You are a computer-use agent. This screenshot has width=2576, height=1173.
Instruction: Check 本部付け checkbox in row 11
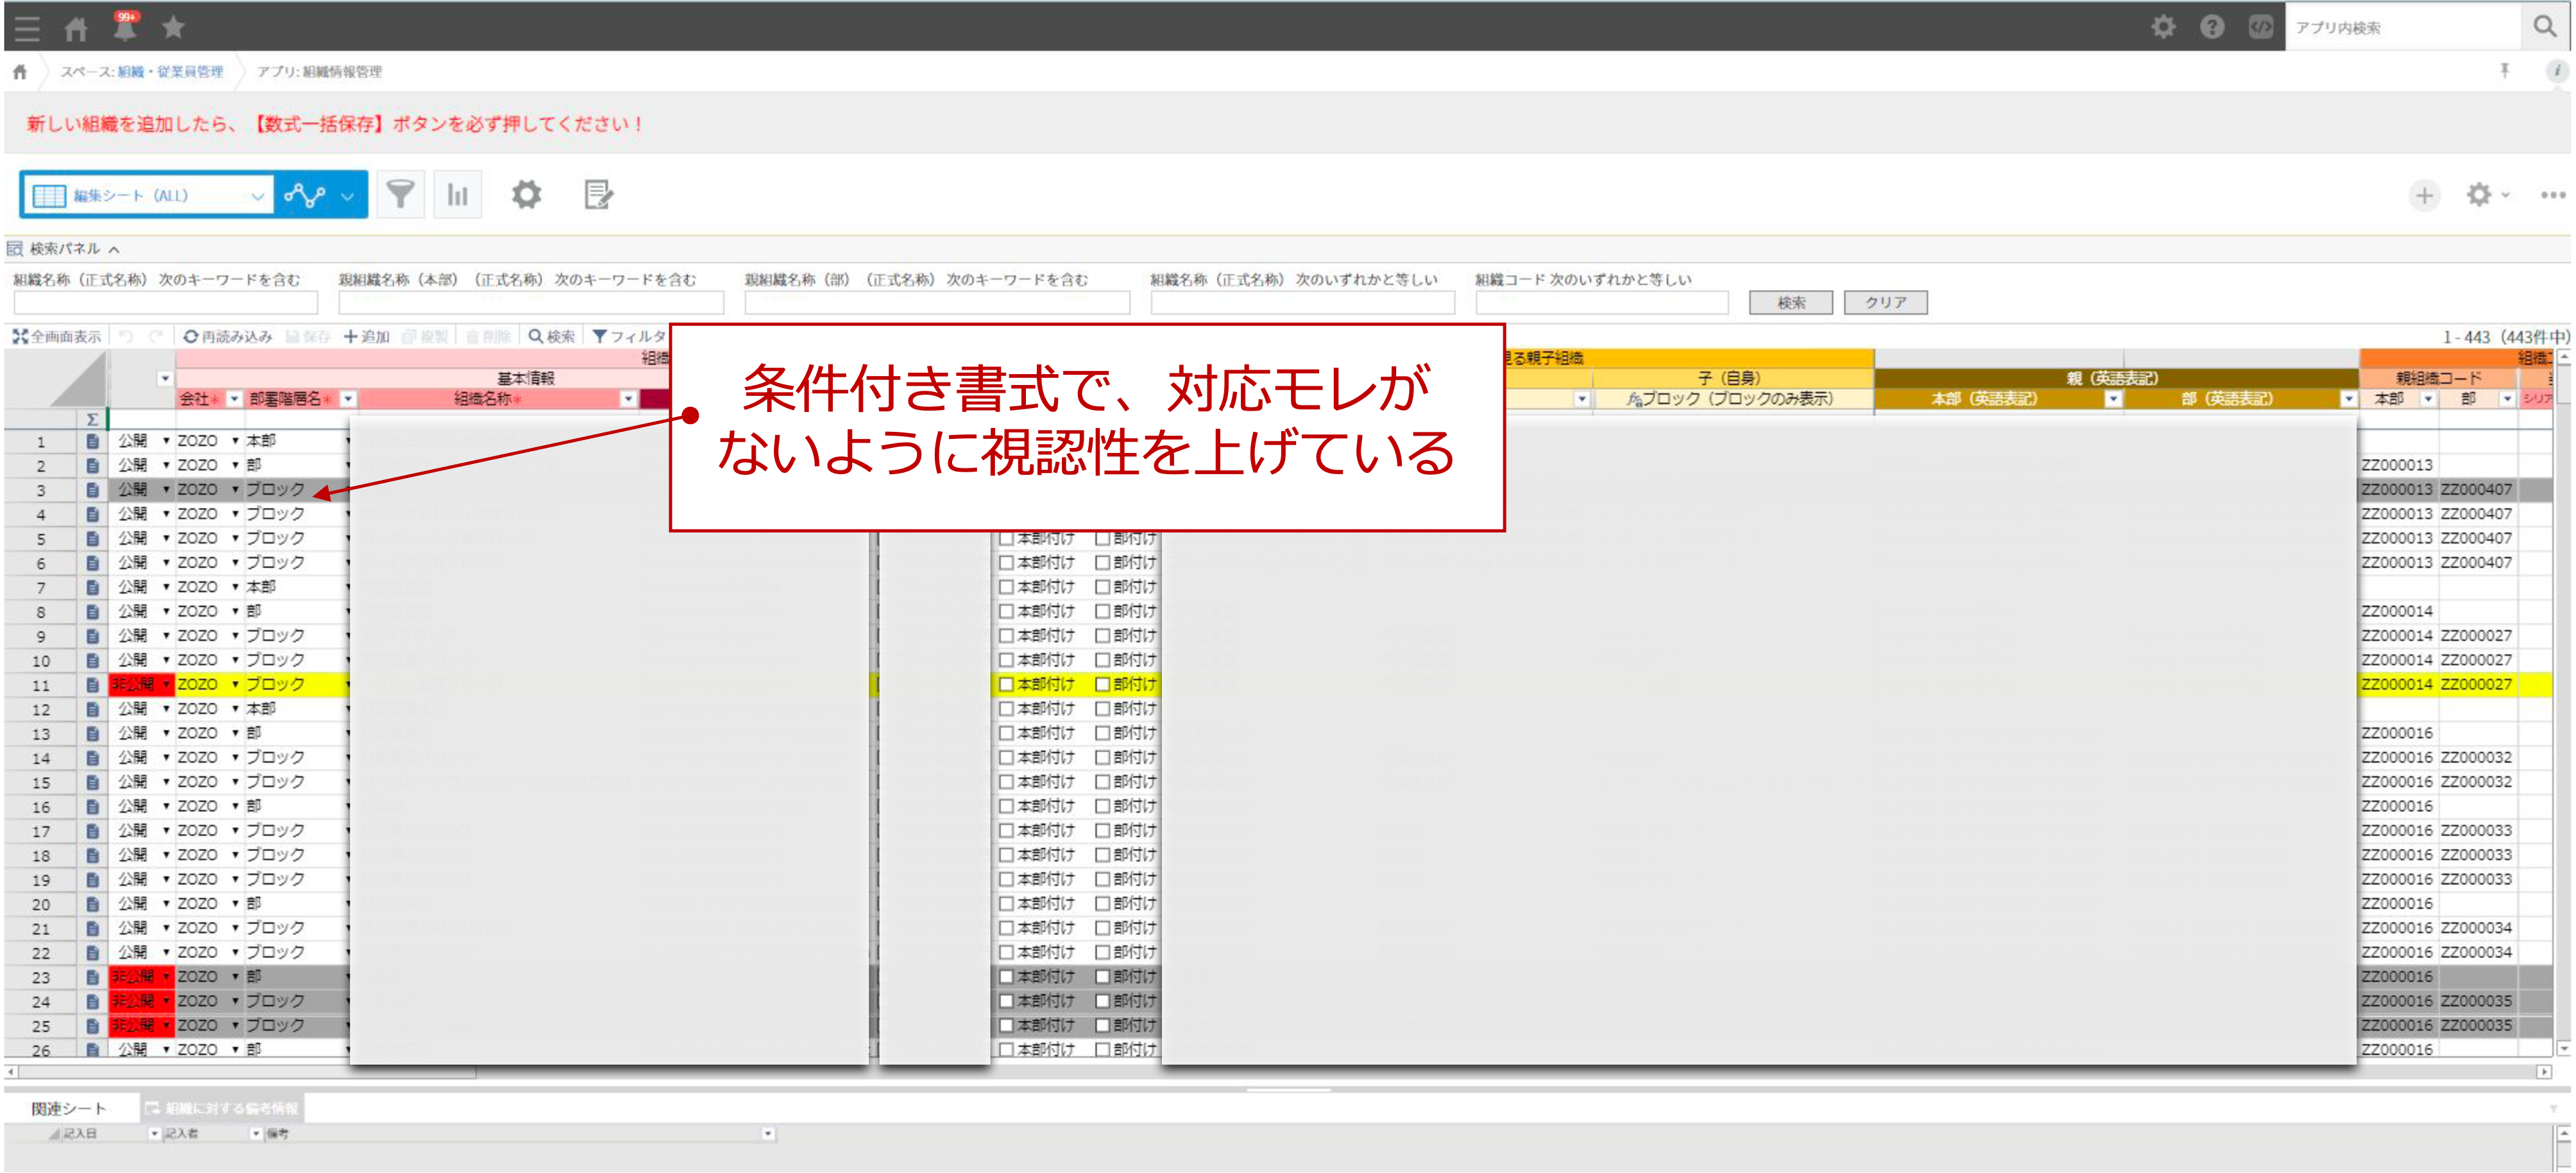[x=1007, y=685]
